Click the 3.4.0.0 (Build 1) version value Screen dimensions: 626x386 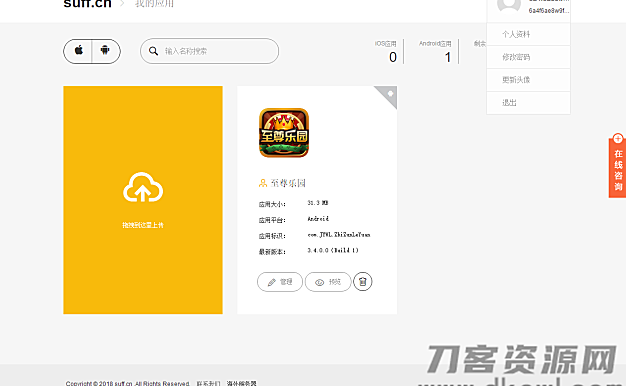click(333, 250)
